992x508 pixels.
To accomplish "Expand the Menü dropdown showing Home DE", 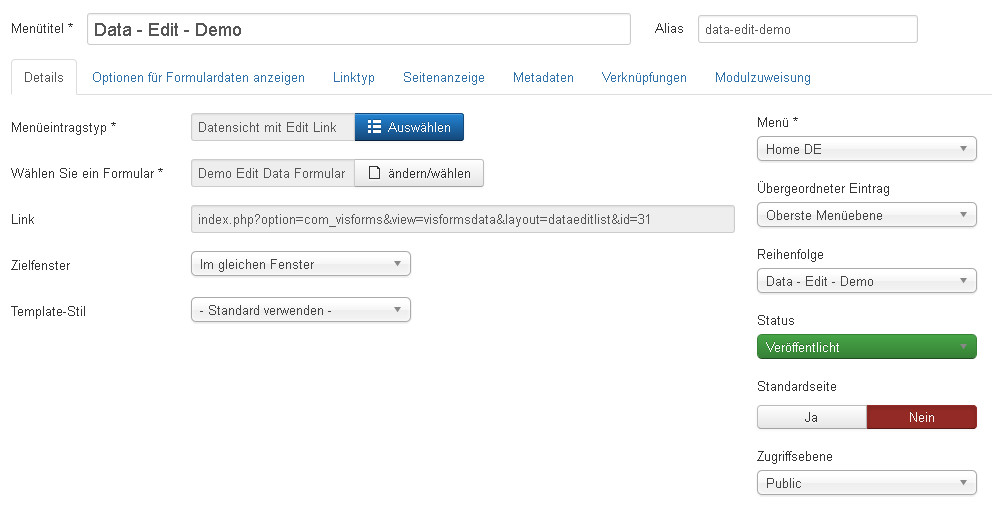I will pos(866,149).
